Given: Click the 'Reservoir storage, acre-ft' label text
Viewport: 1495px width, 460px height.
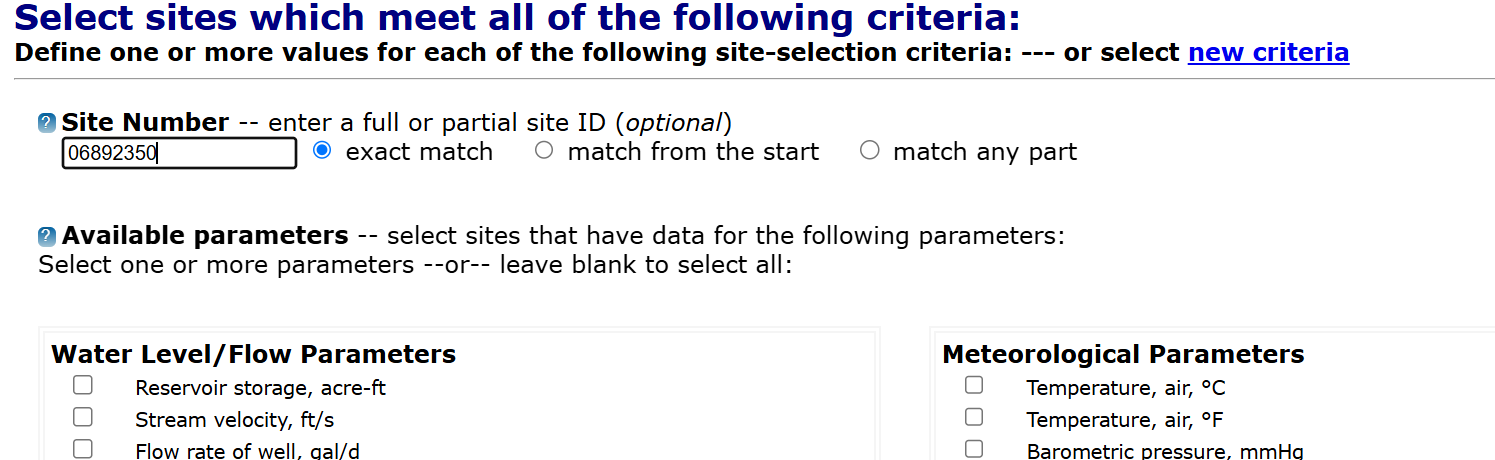Looking at the screenshot, I should point(260,388).
